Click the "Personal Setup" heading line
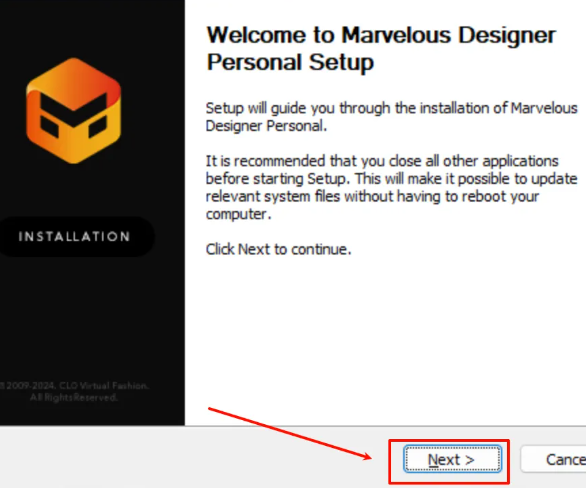586x488 pixels. click(x=290, y=62)
